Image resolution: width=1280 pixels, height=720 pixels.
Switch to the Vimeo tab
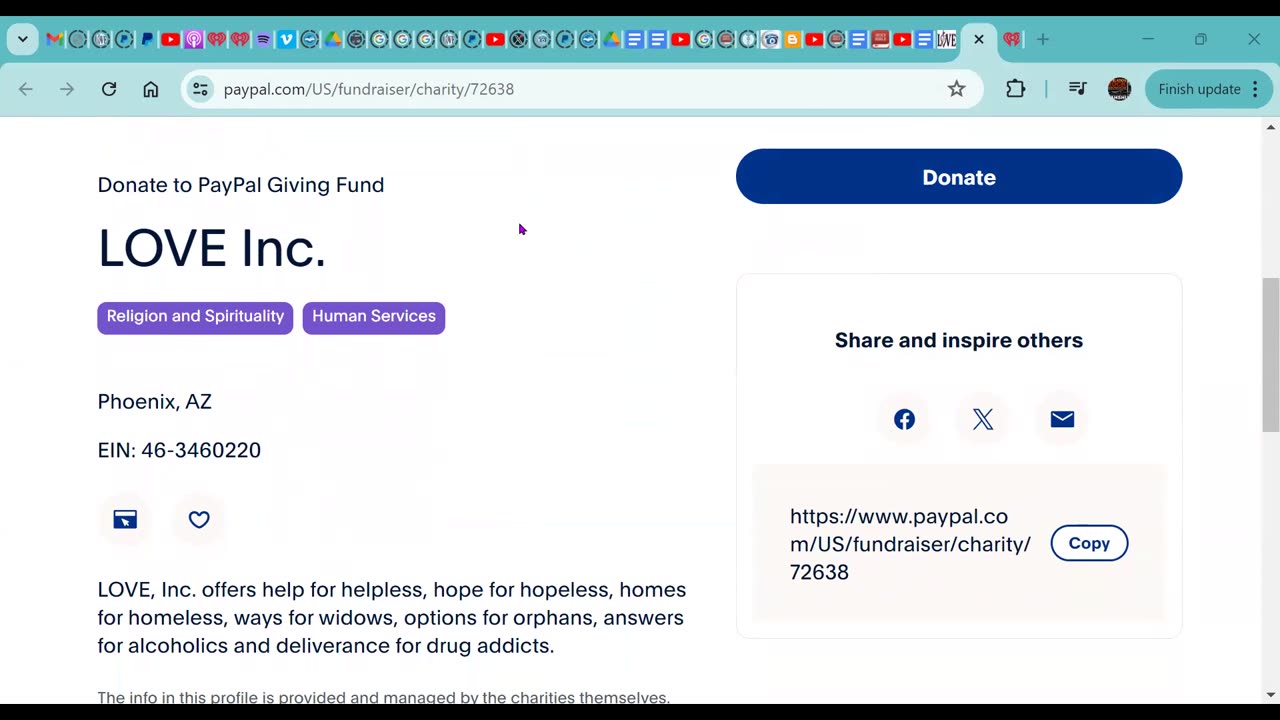[286, 40]
